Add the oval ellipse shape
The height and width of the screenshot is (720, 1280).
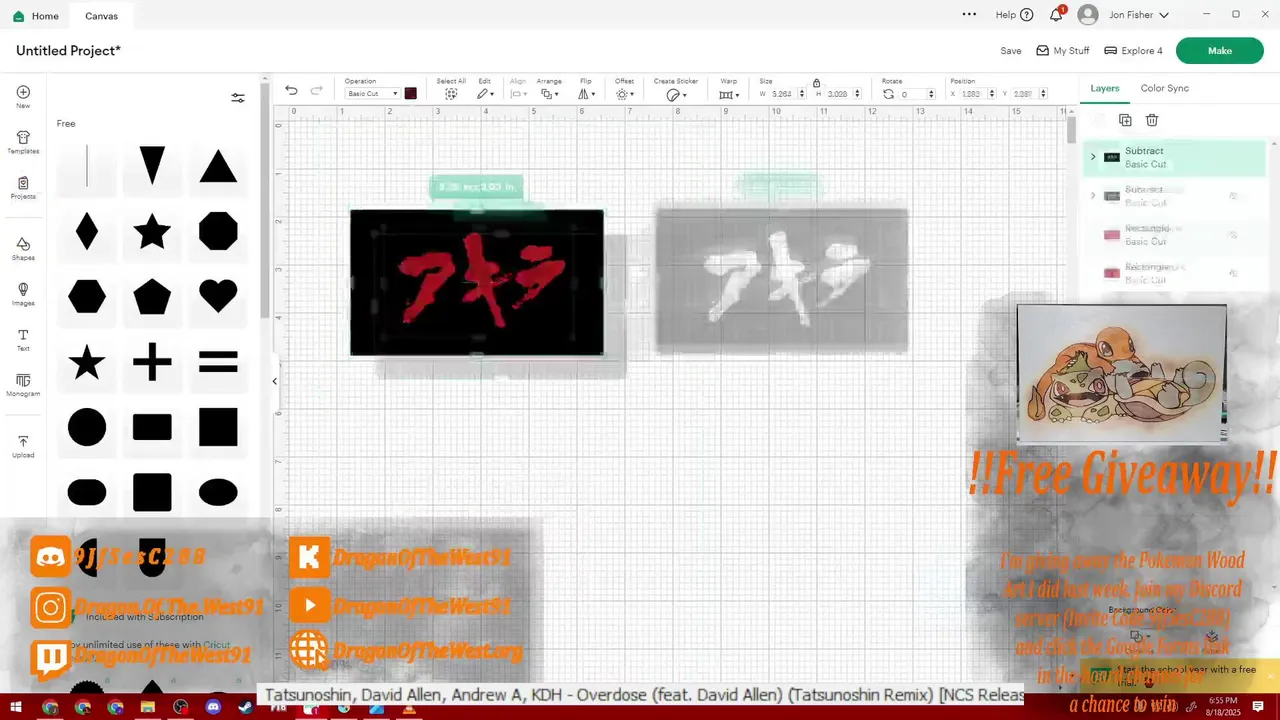click(218, 492)
